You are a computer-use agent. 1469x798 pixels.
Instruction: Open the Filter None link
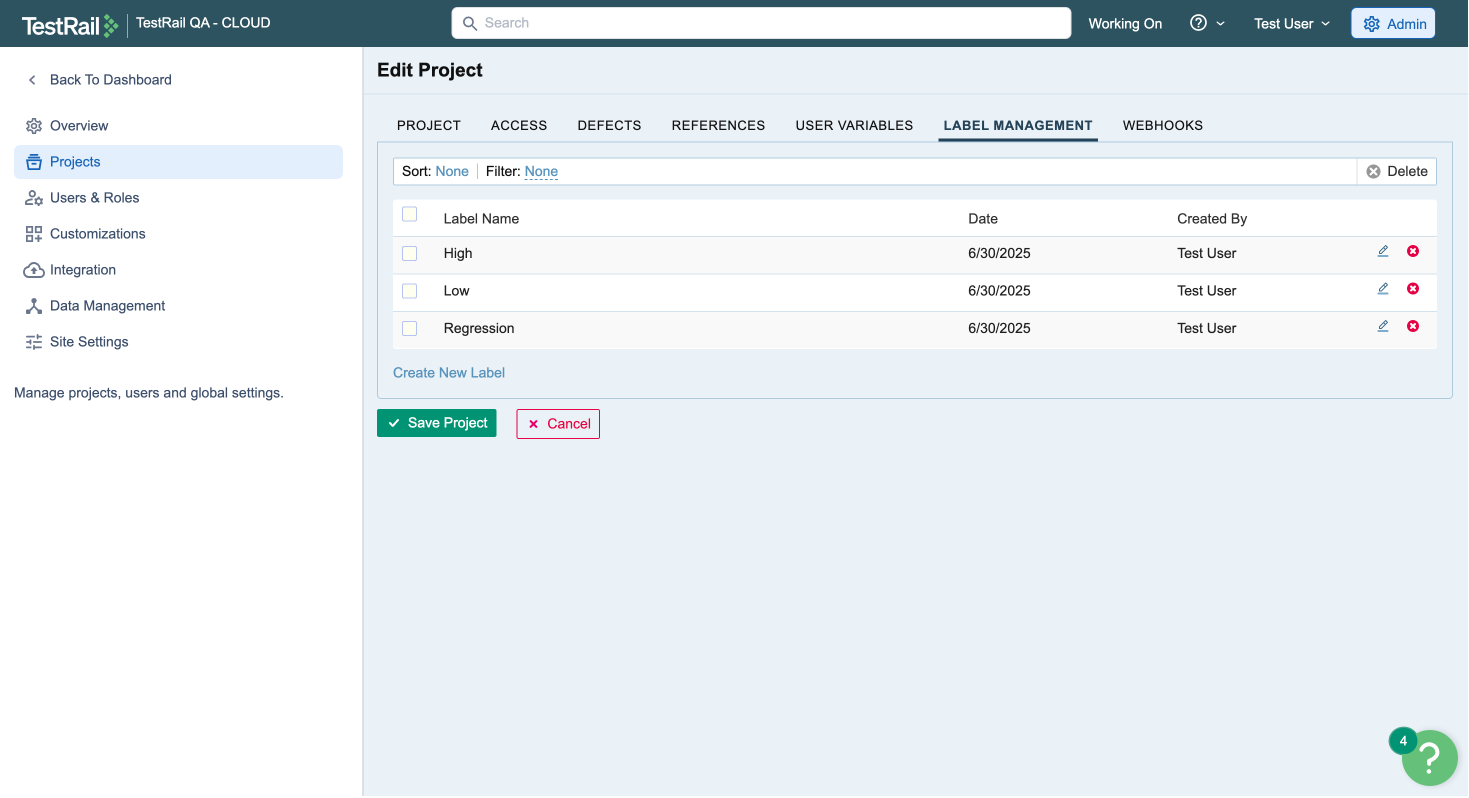541,172
